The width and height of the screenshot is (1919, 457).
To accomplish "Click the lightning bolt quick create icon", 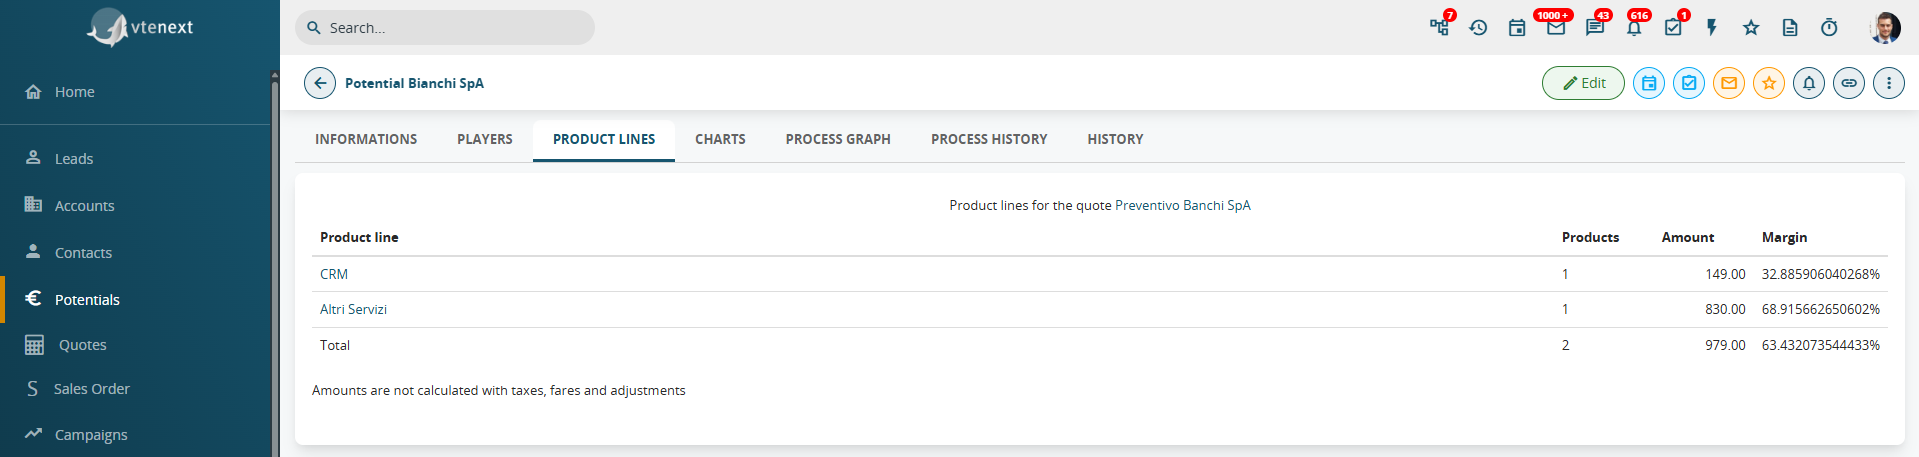I will [x=1712, y=27].
